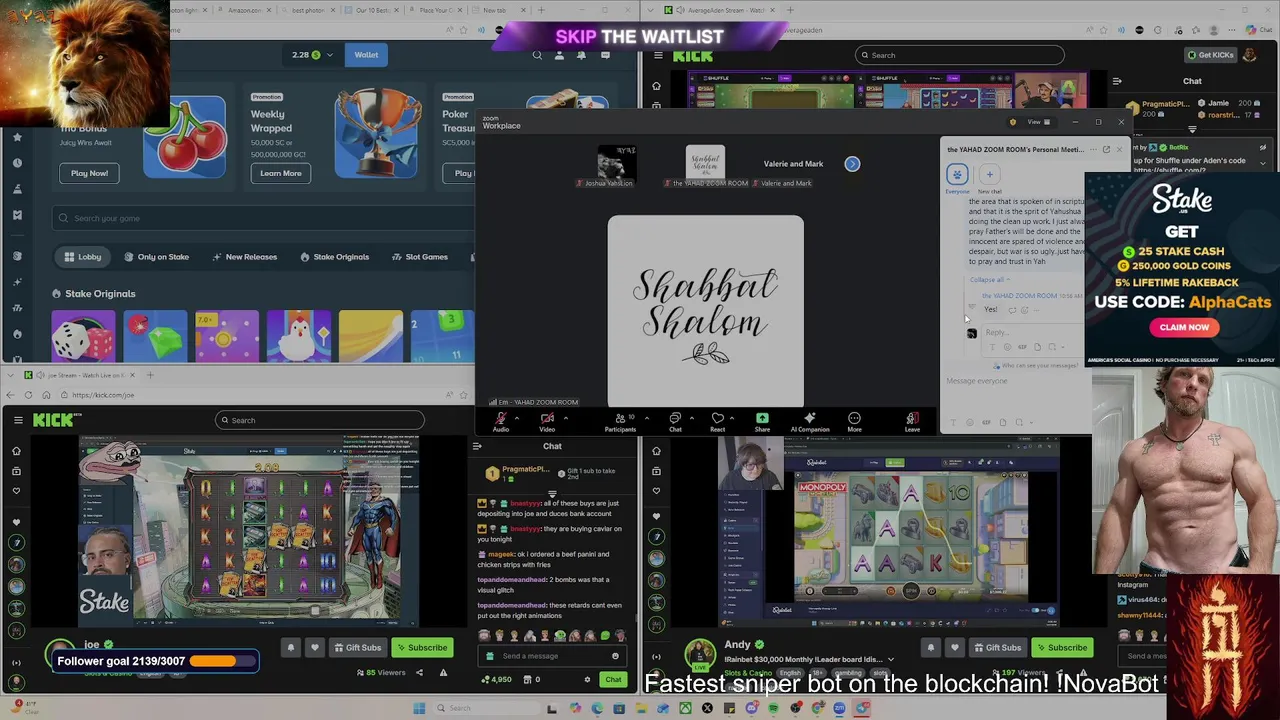Click Kick home icon in joe stream

[16, 451]
